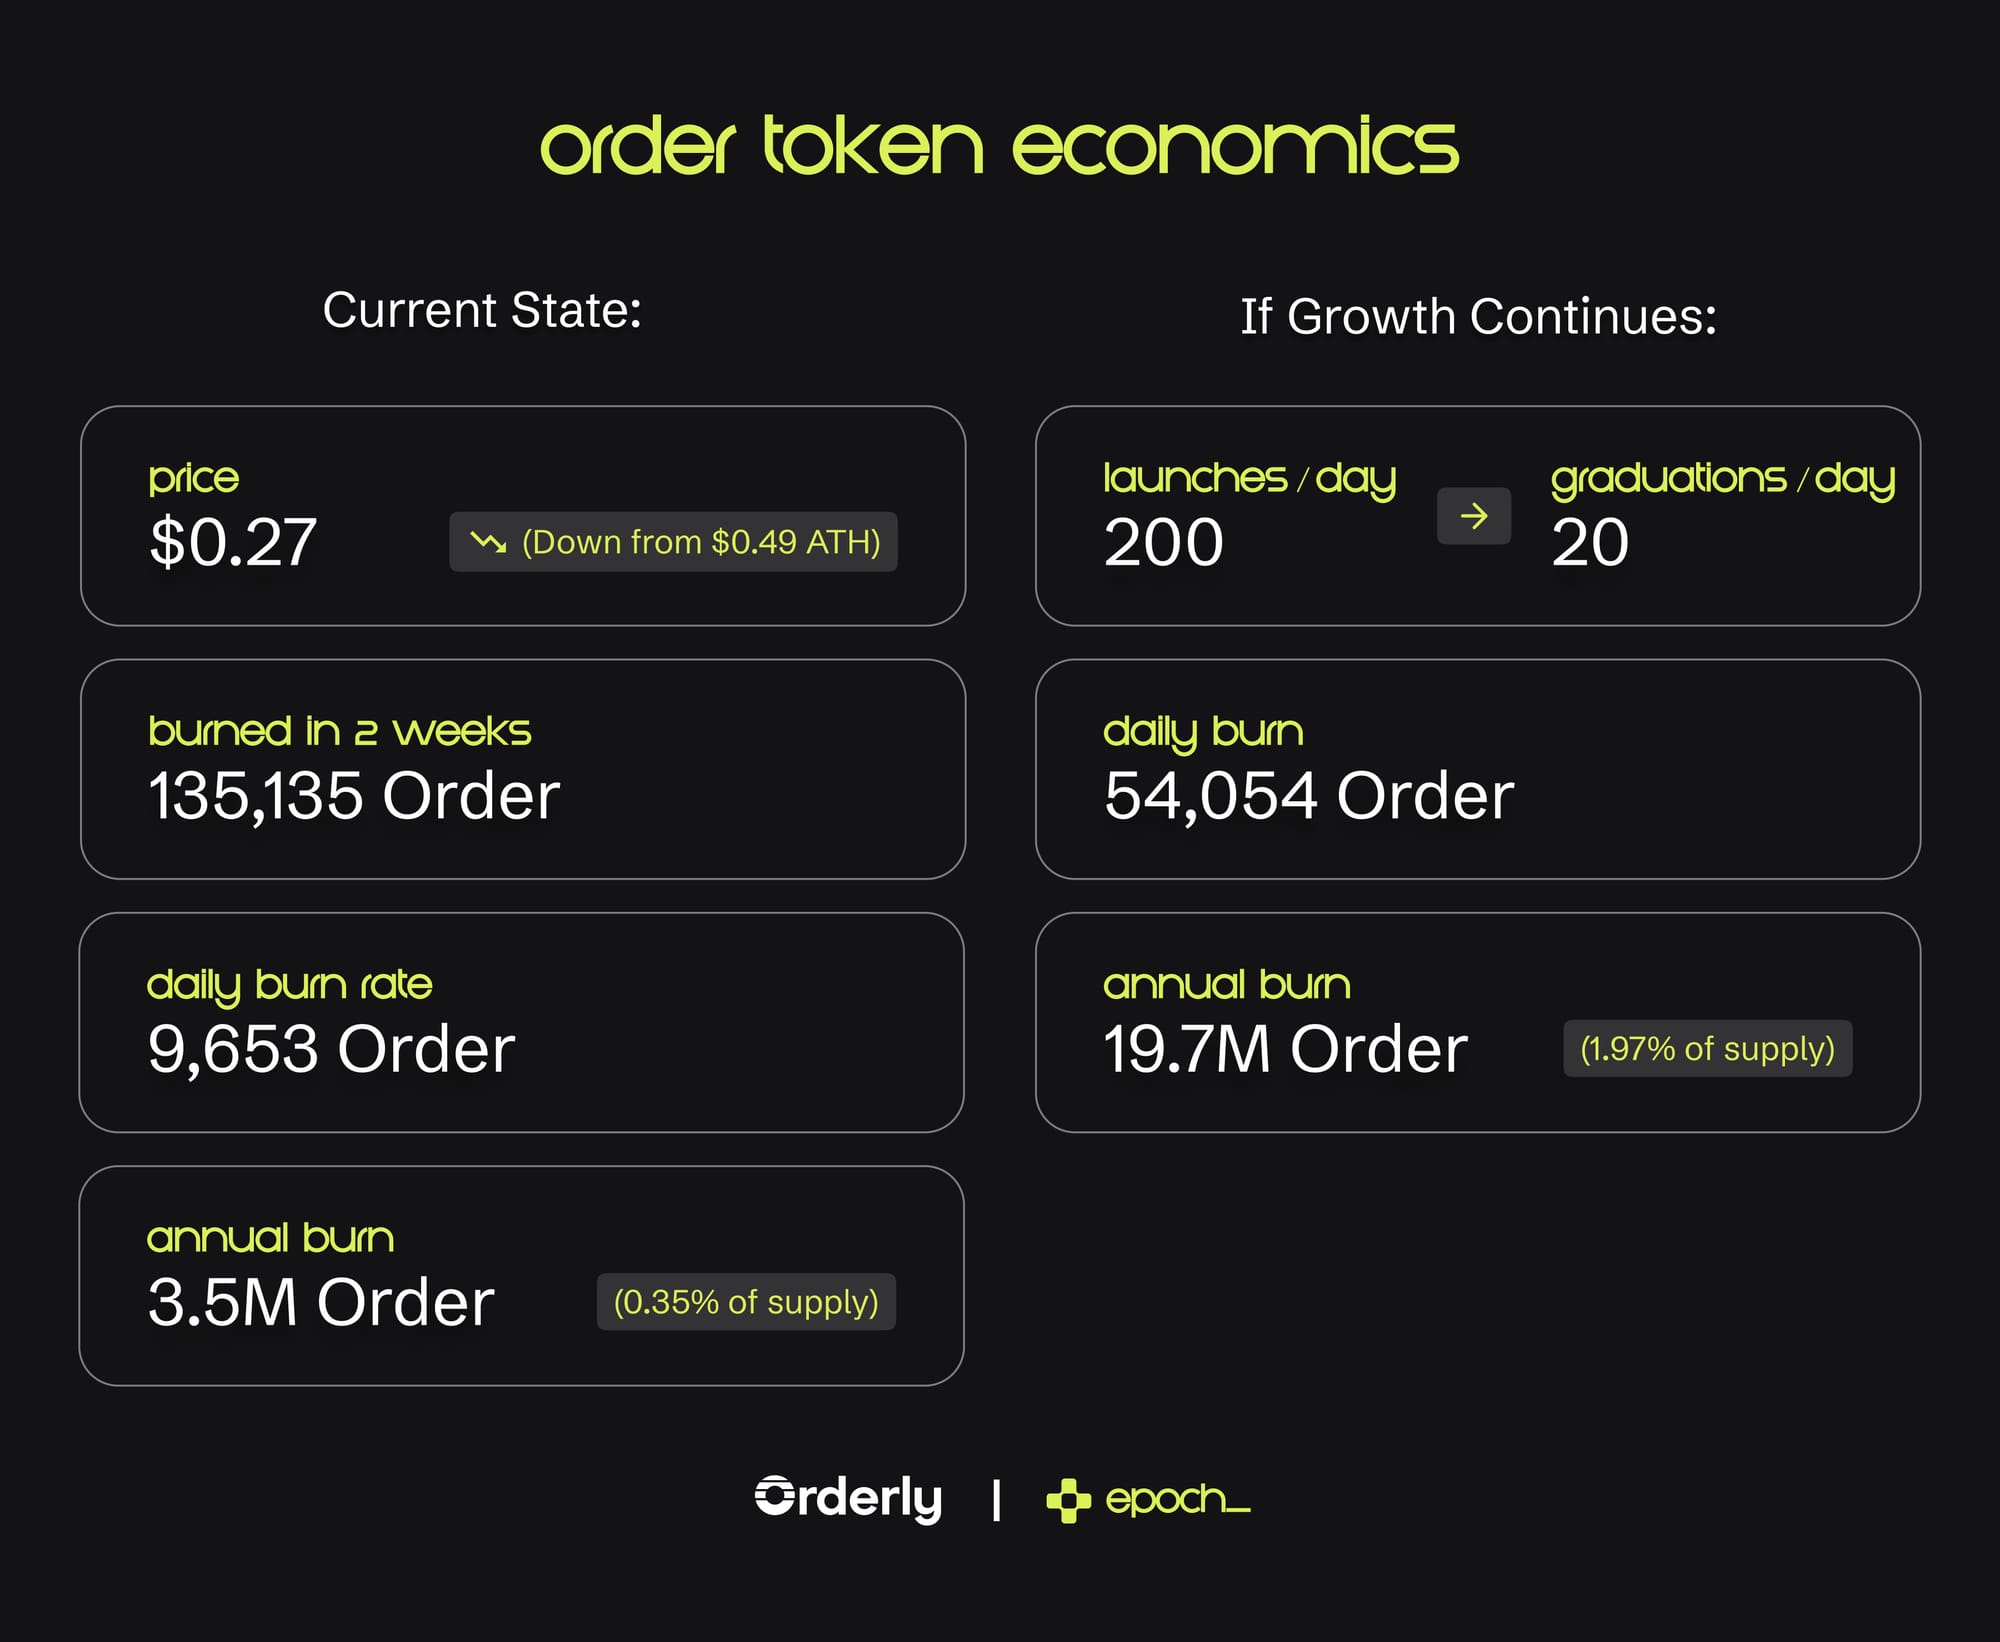
Task: Click the "Current State:" heading
Action: pos(482,310)
